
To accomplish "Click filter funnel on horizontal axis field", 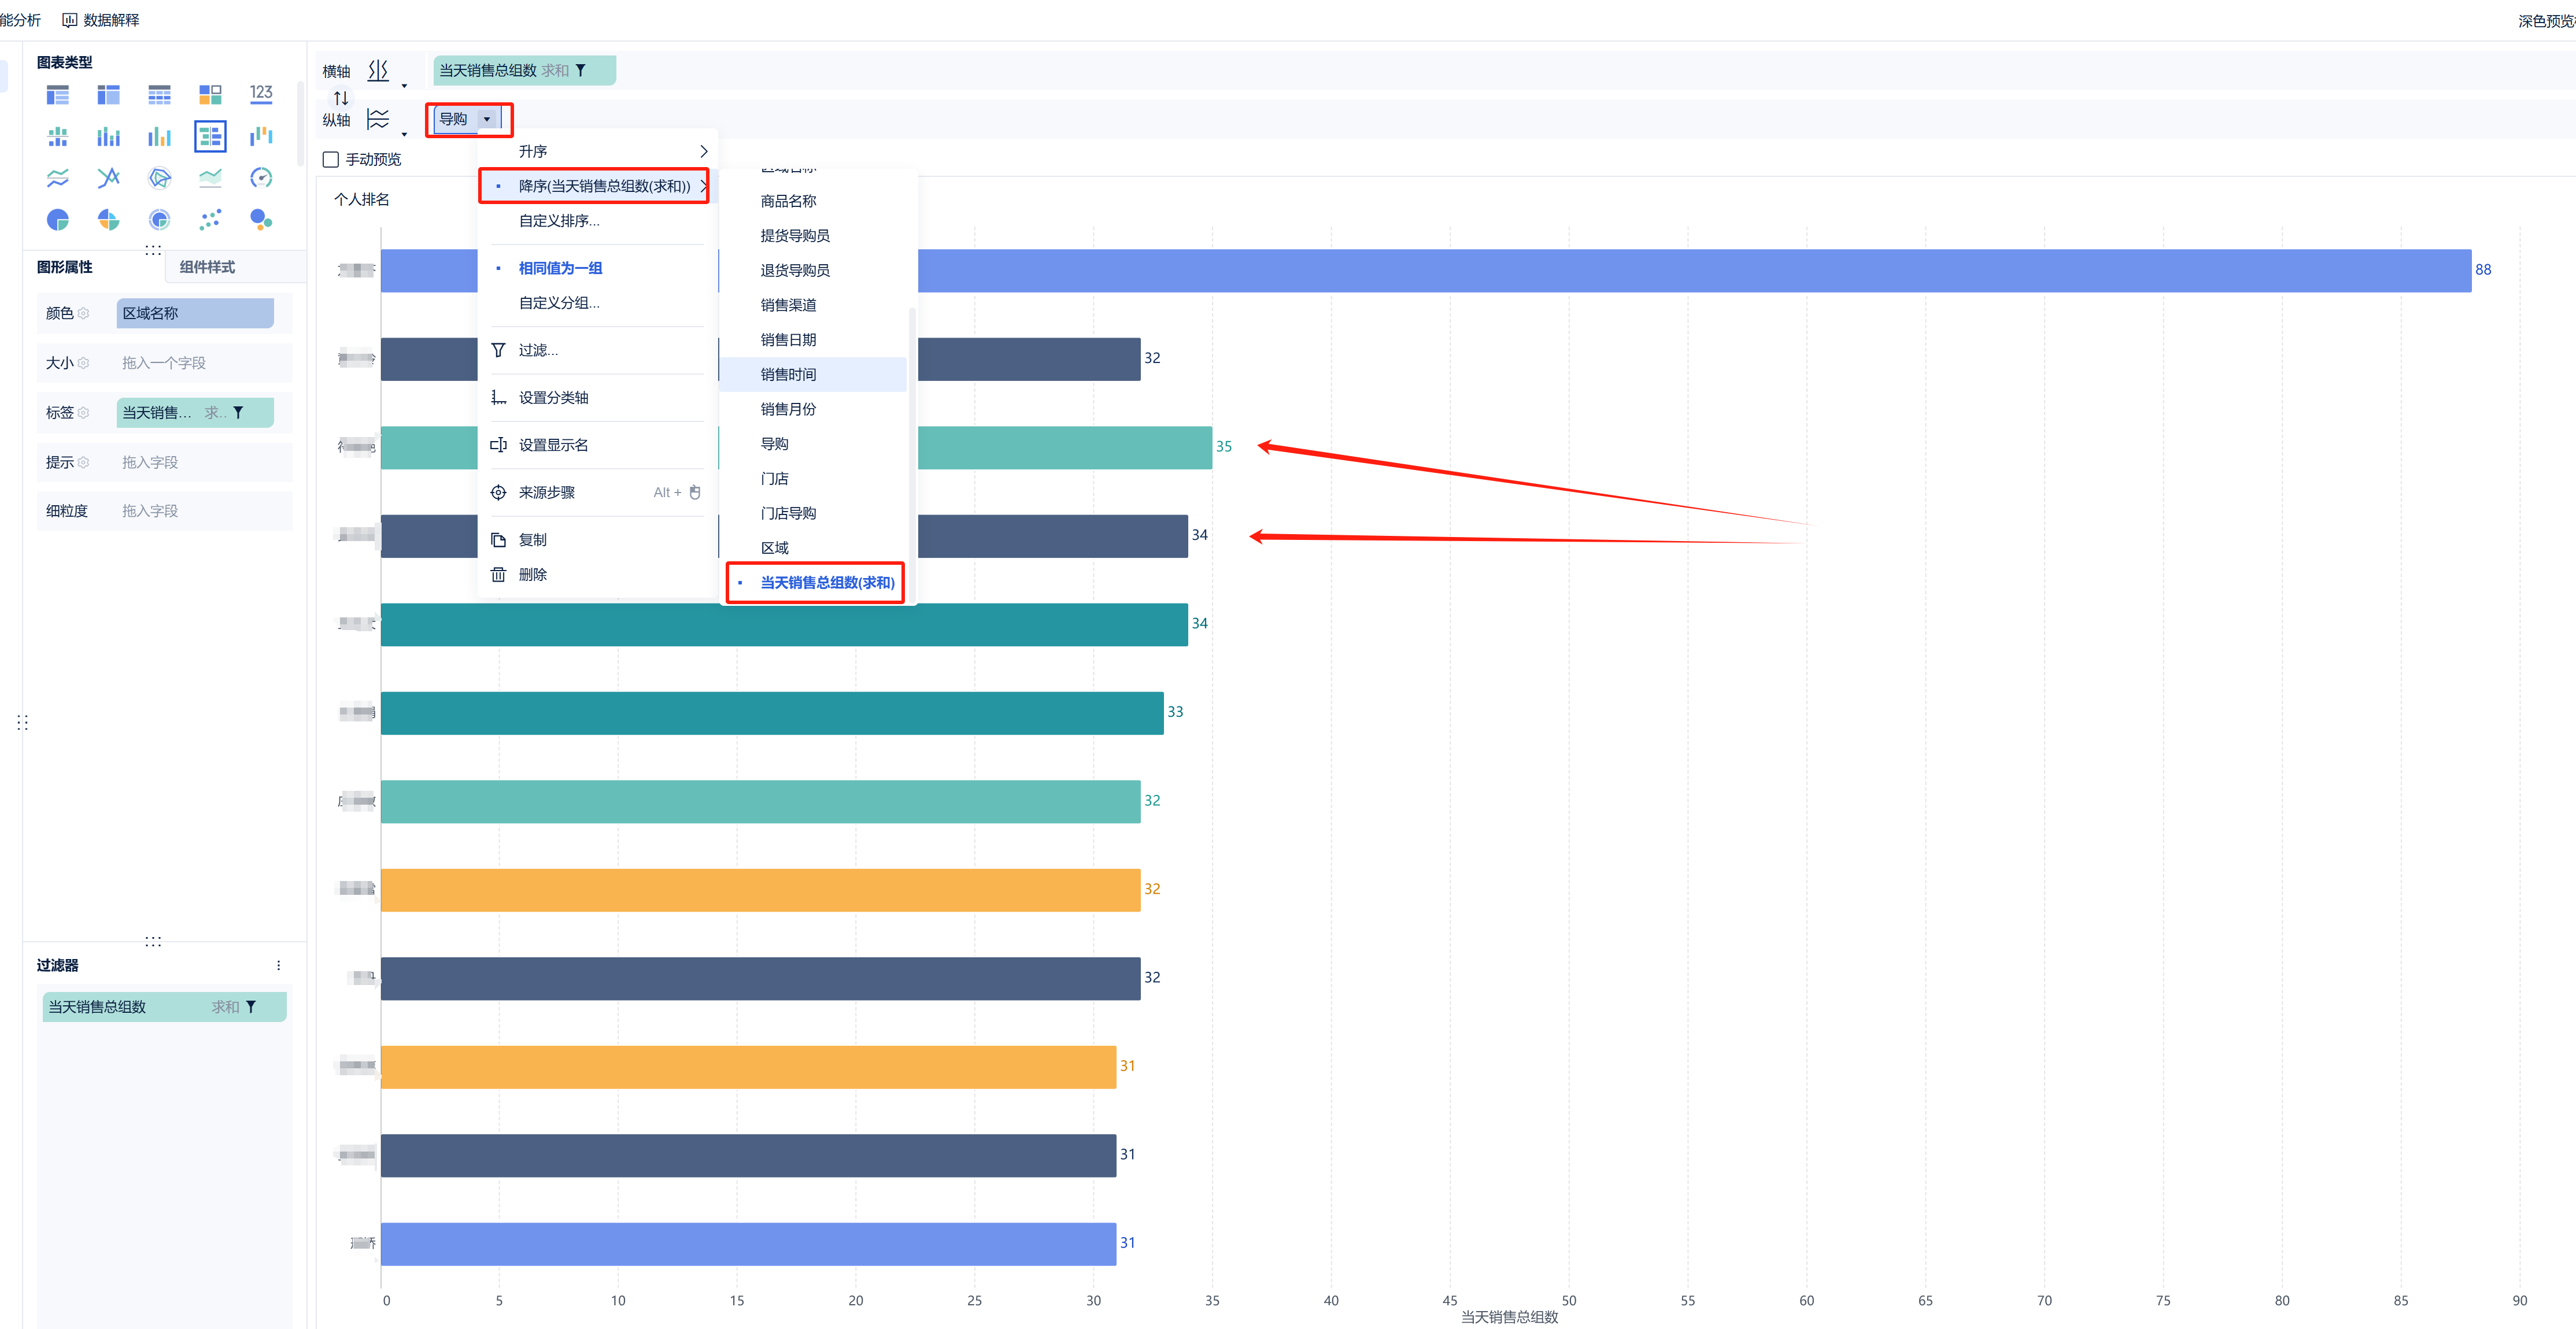I will [581, 71].
